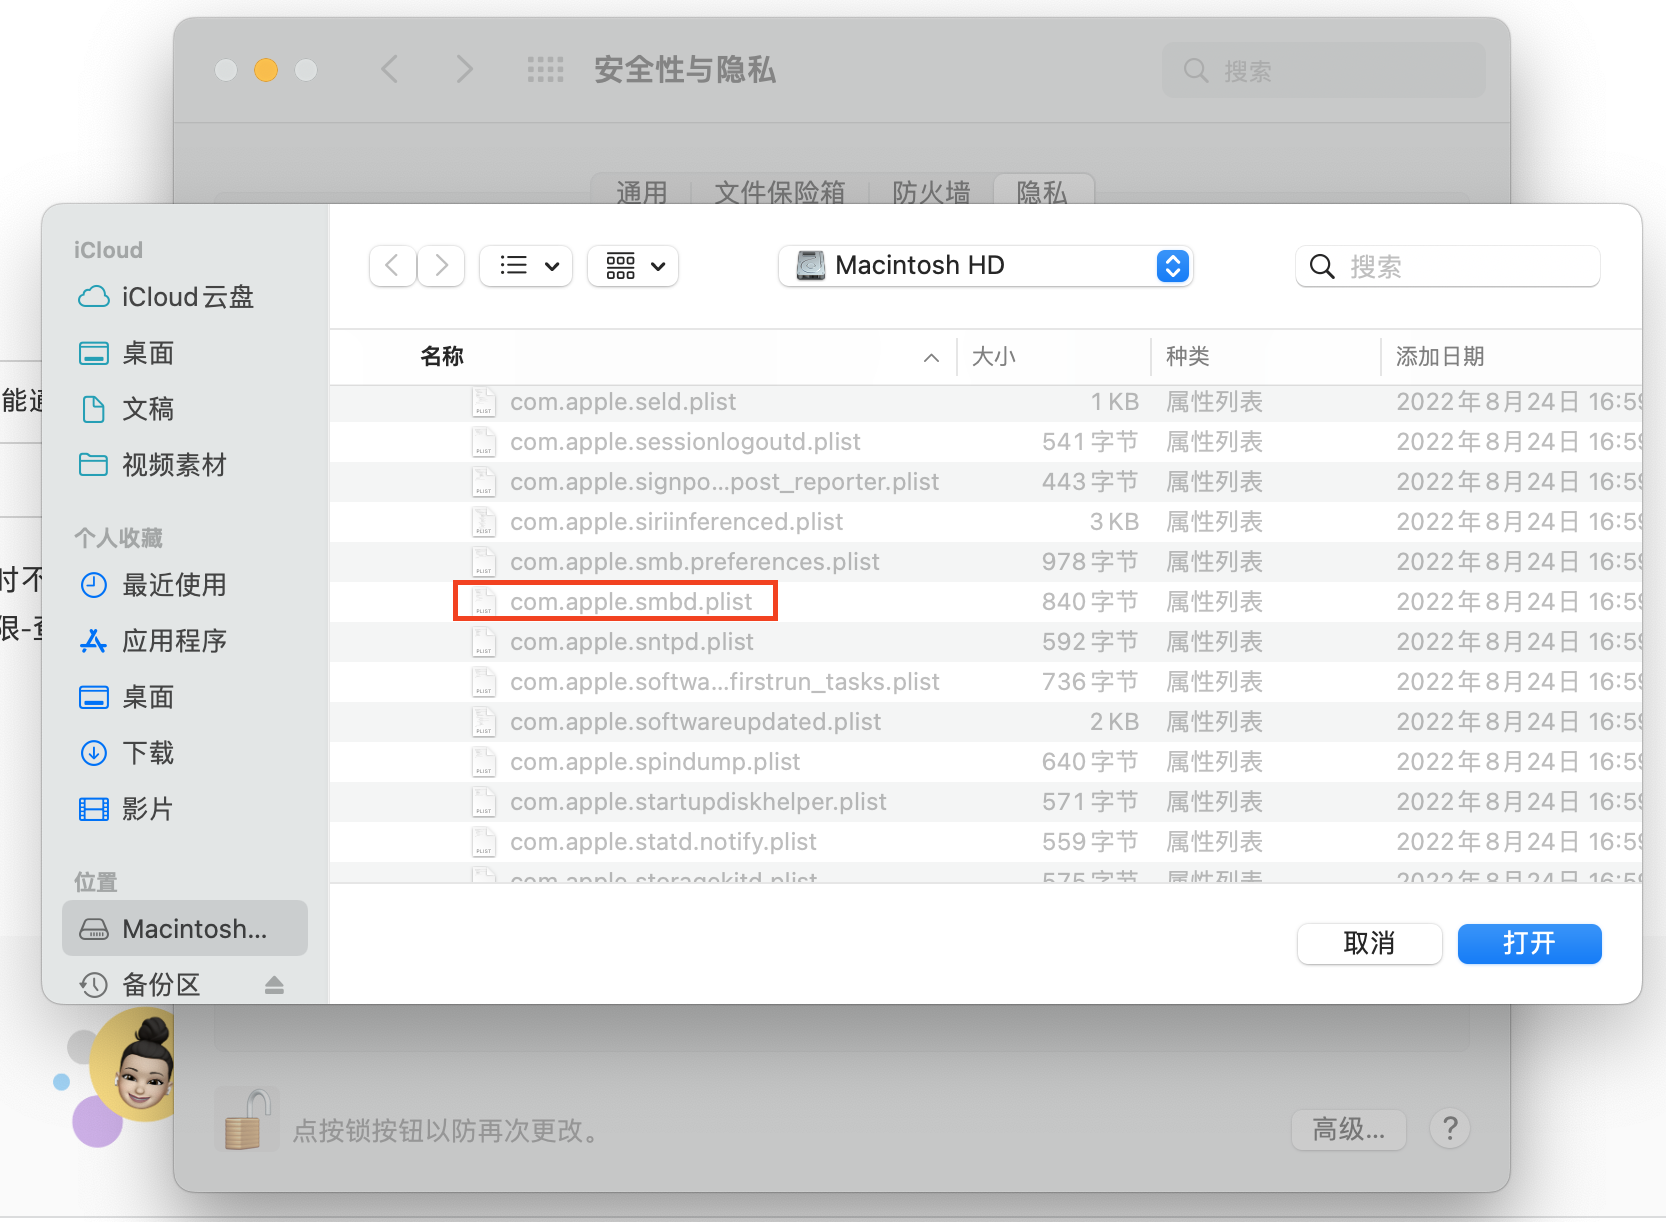Click the Cancel (取消) button
This screenshot has height=1222, width=1666.
[x=1369, y=943]
